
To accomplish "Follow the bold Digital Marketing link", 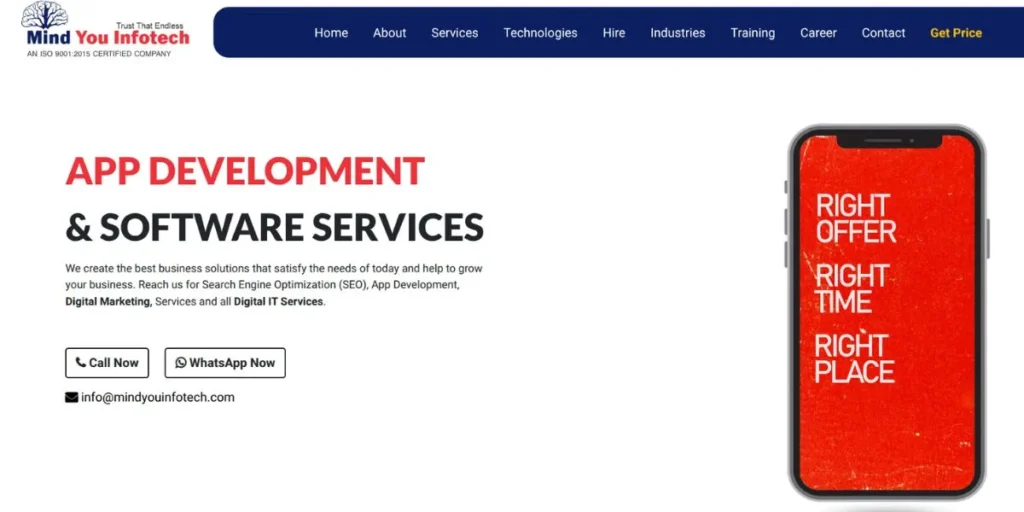I will [x=109, y=302].
